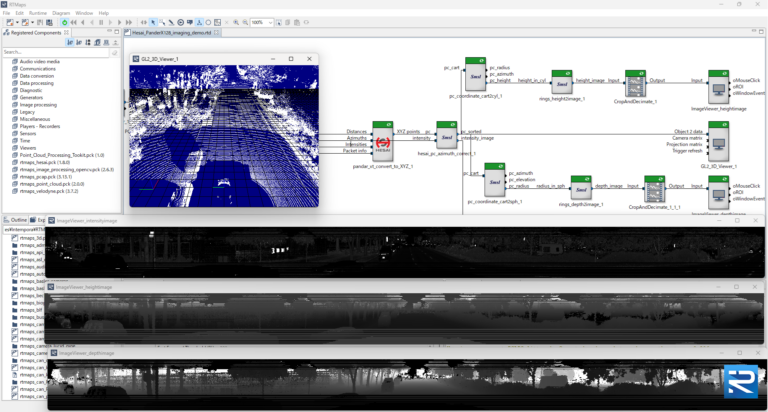Screen dimensions: 768x412
Task: Select the ImageViewer_heightimage component block
Action: tap(719, 87)
